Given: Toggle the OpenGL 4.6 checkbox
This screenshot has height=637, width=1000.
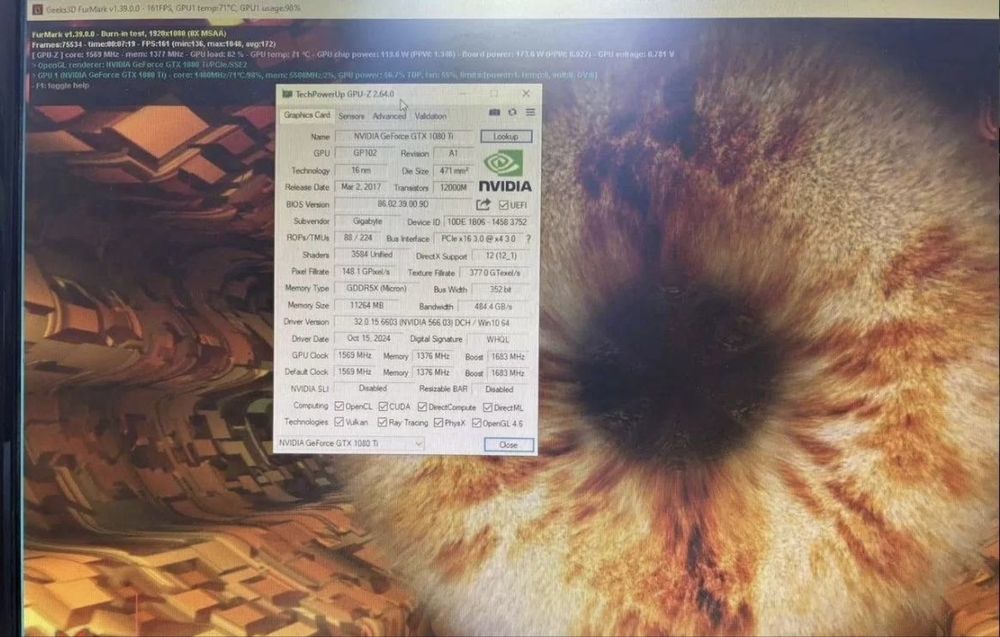Looking at the screenshot, I should tap(476, 423).
